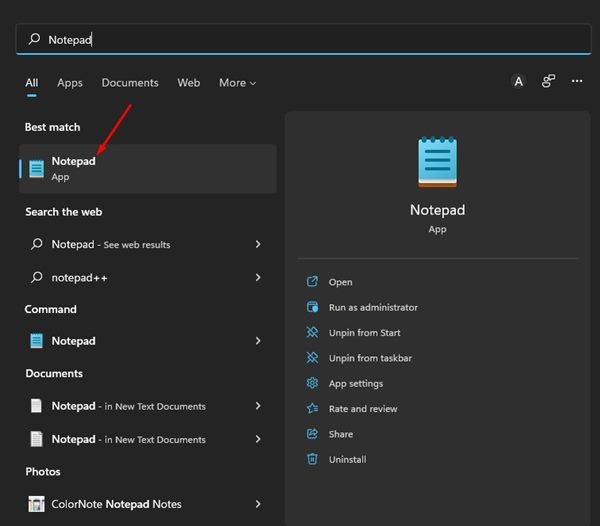The width and height of the screenshot is (600, 526).
Task: Click Open in the Notepad actions
Action: (340, 282)
